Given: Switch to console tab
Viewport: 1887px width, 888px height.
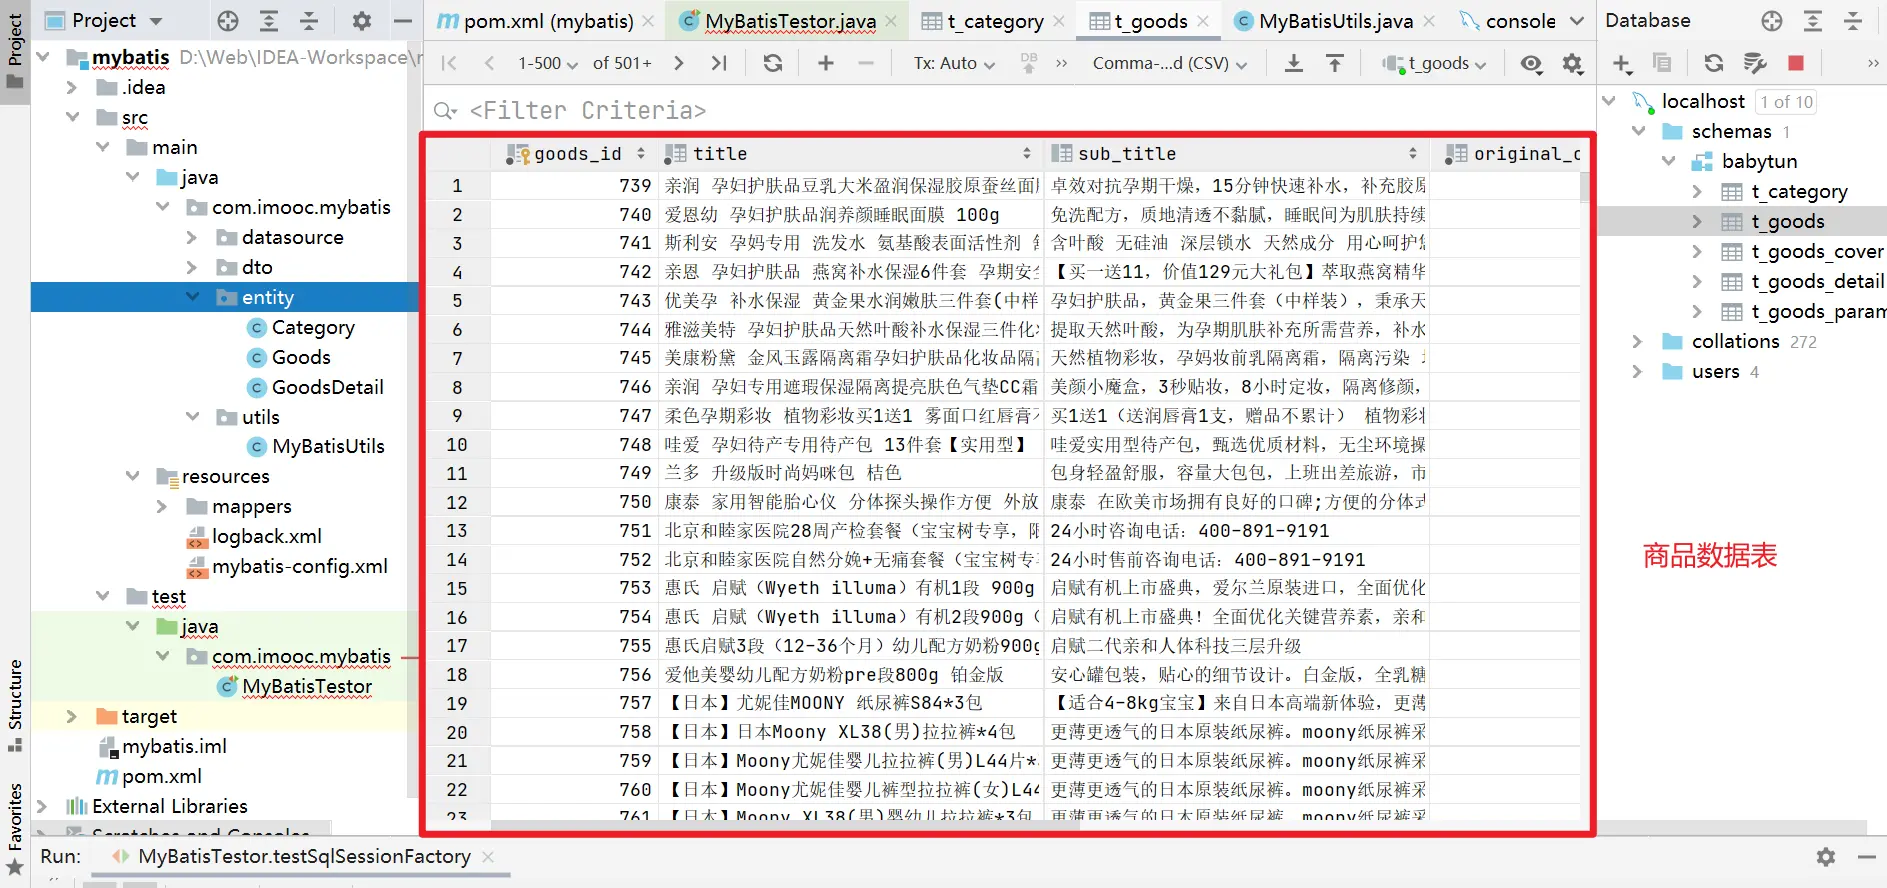Looking at the screenshot, I should coord(1508,21).
